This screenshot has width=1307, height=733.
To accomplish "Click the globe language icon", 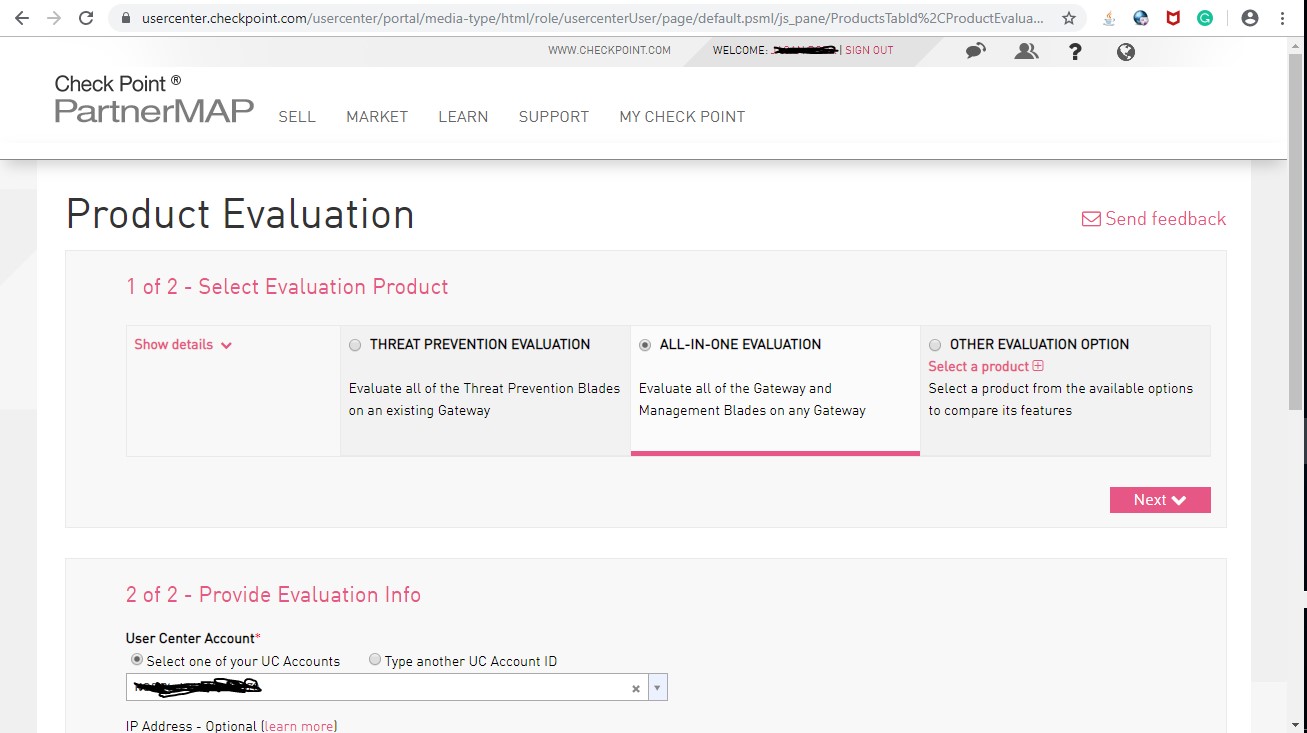I will click(1126, 52).
